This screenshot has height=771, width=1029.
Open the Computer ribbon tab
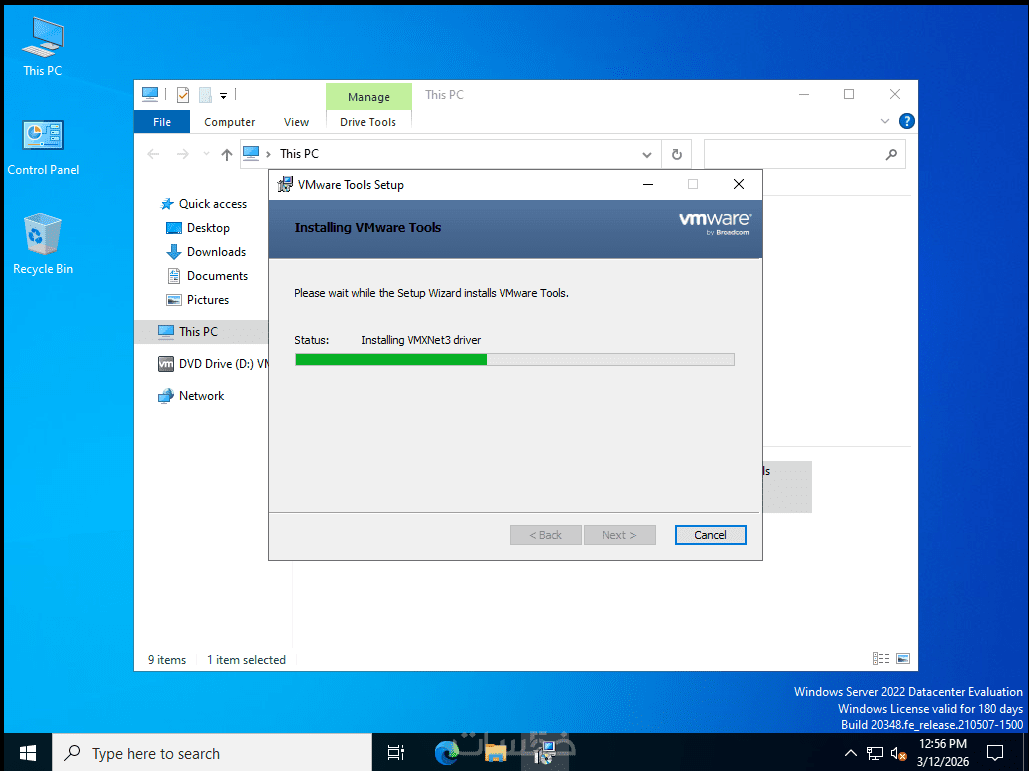coord(230,122)
